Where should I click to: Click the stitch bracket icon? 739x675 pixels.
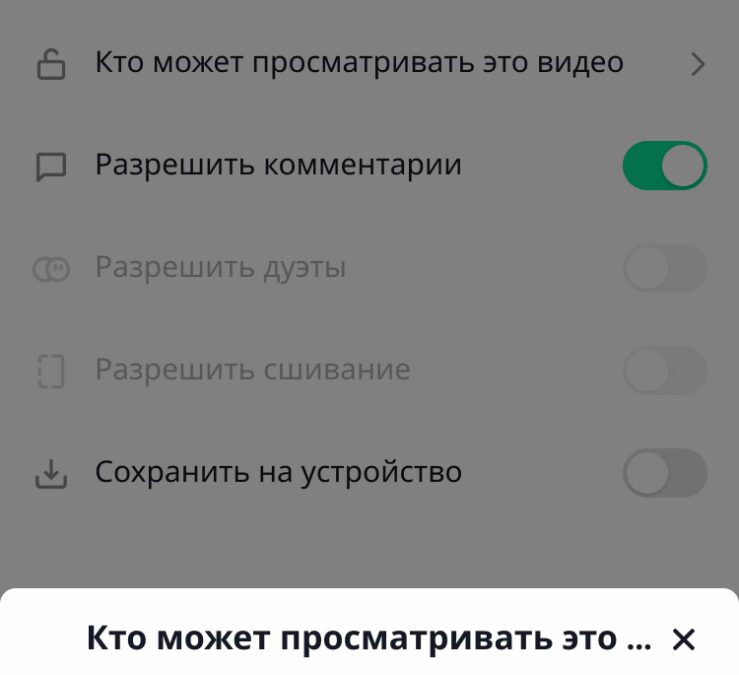pos(50,372)
